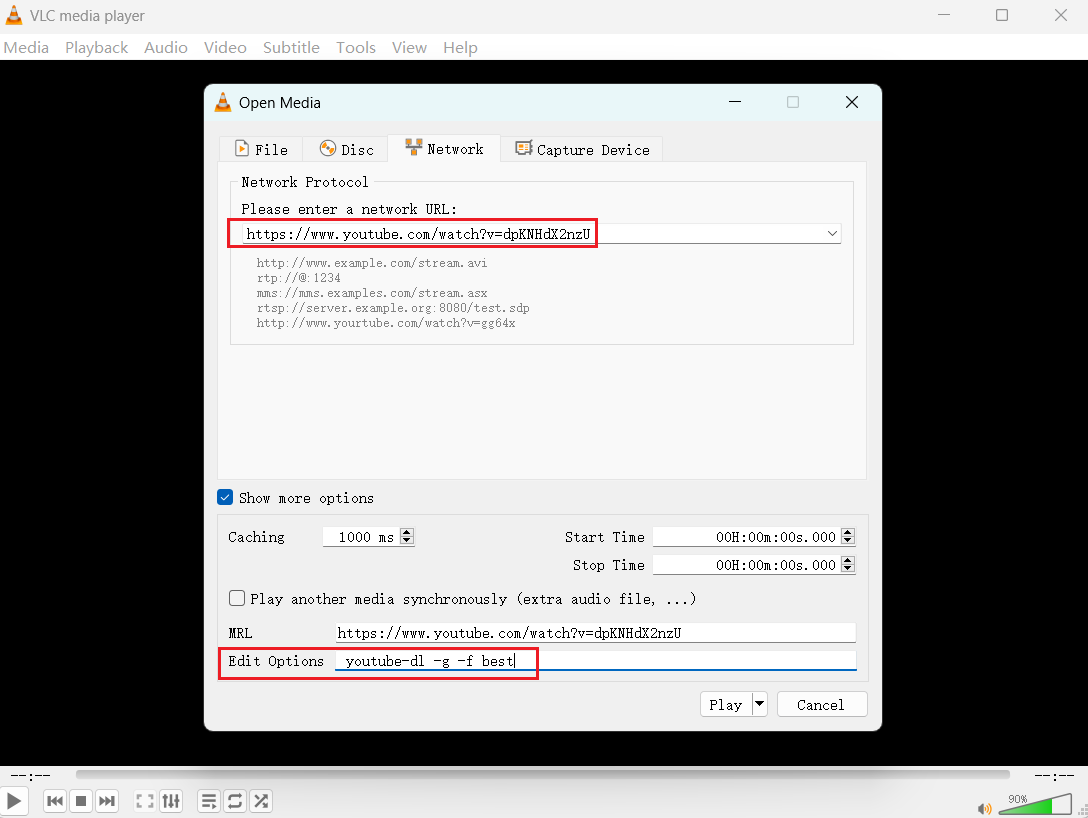Decrease Caching value with down arrow
The width and height of the screenshot is (1088, 818).
pyautogui.click(x=407, y=540)
